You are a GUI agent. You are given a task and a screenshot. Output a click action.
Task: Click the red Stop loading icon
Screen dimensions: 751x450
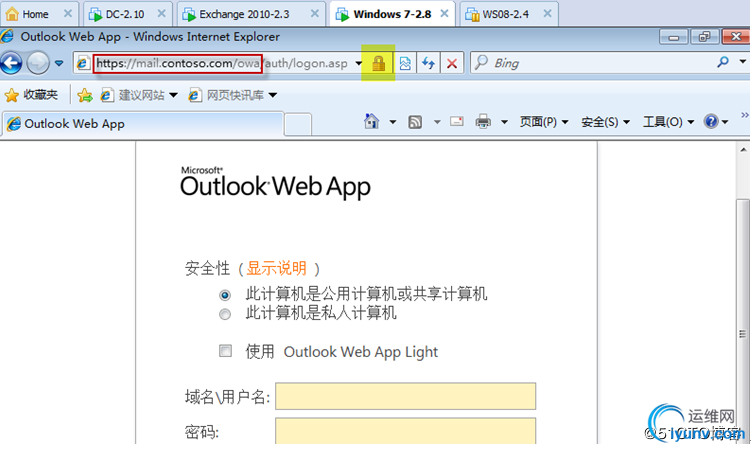tap(451, 63)
